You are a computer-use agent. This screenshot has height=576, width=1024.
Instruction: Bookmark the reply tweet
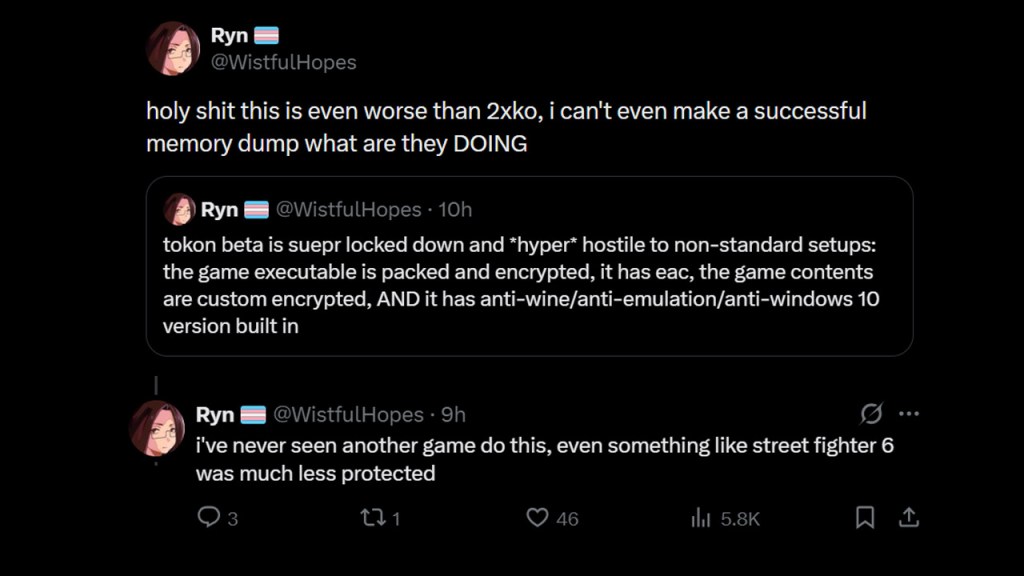pos(865,517)
